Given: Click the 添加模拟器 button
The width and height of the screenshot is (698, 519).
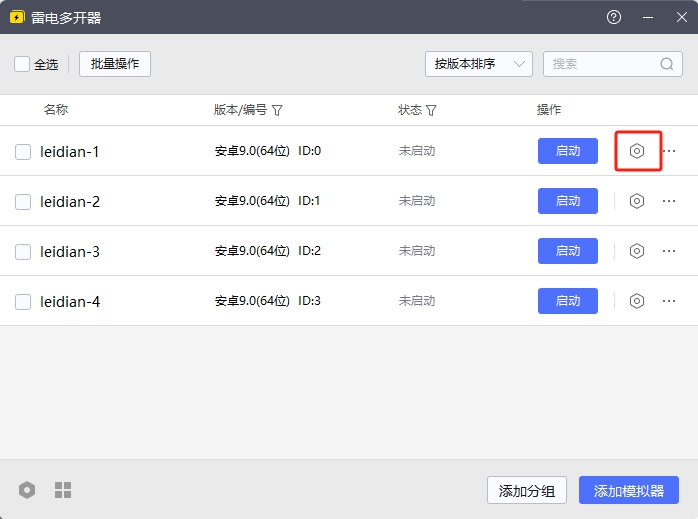Looking at the screenshot, I should pyautogui.click(x=629, y=490).
